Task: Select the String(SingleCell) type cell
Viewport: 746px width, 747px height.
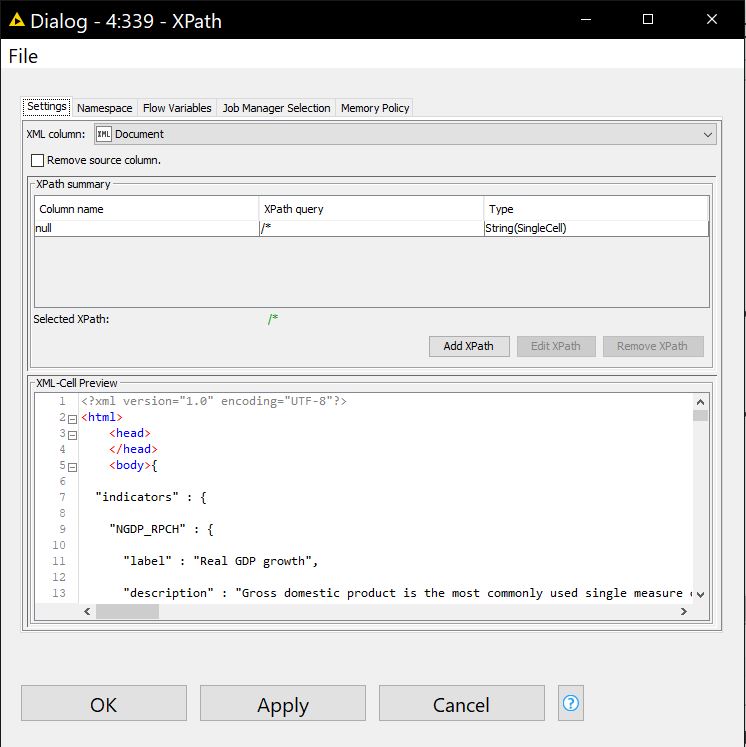Action: click(x=596, y=228)
